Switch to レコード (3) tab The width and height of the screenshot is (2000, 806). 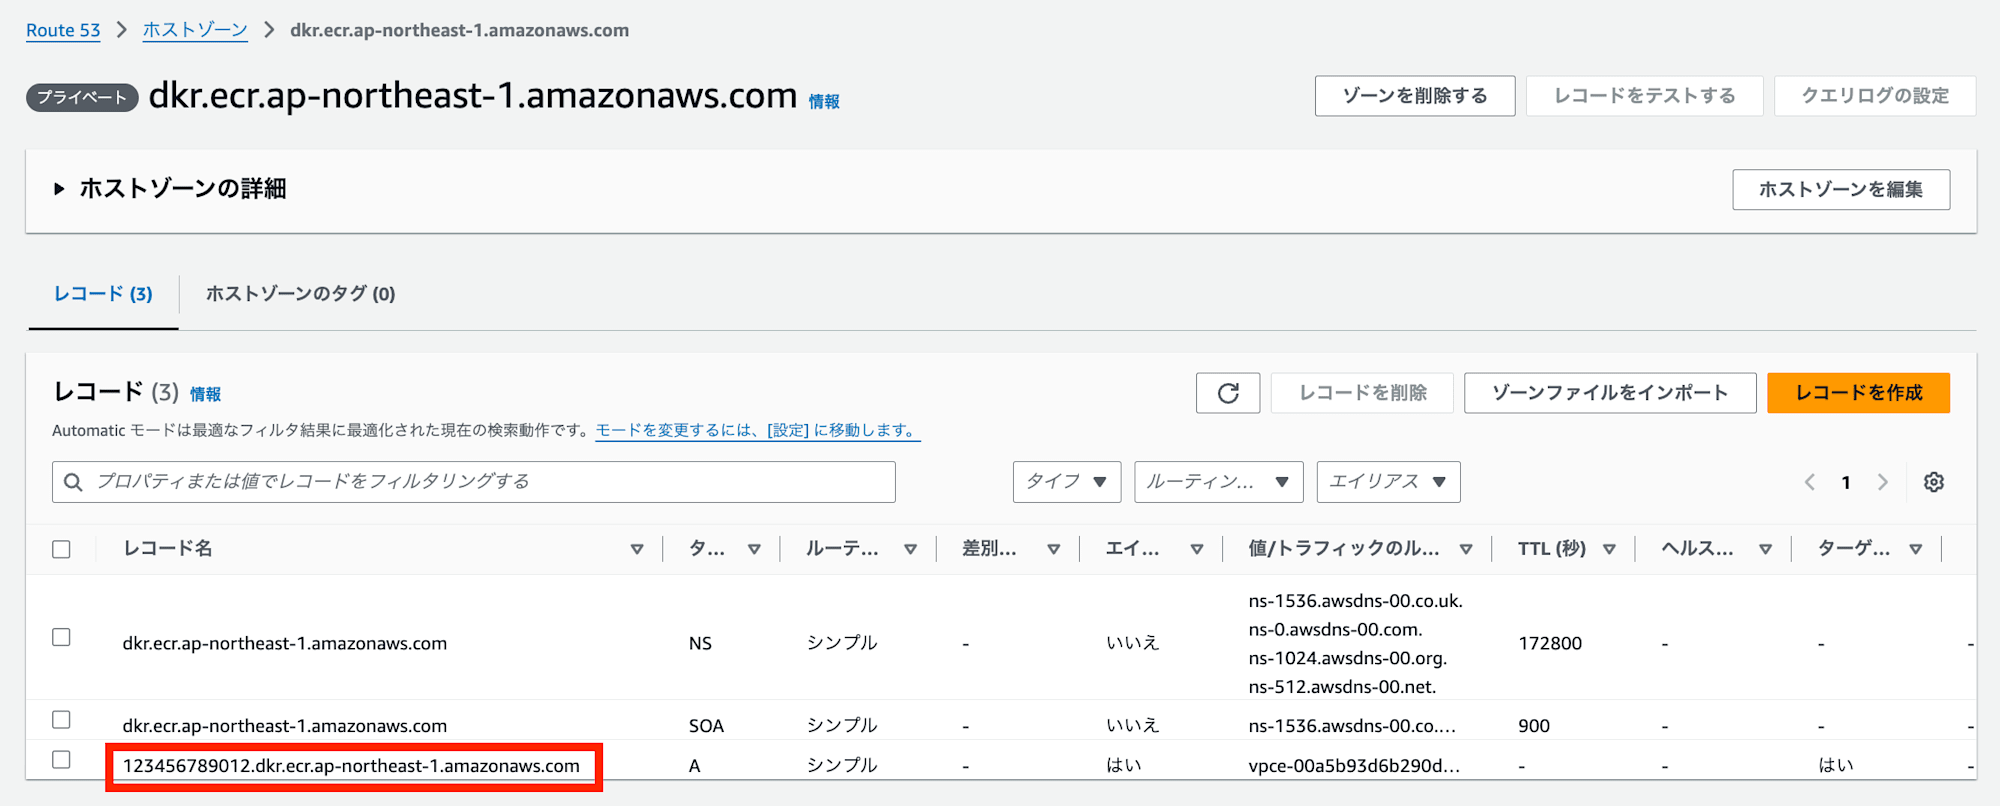tap(103, 294)
